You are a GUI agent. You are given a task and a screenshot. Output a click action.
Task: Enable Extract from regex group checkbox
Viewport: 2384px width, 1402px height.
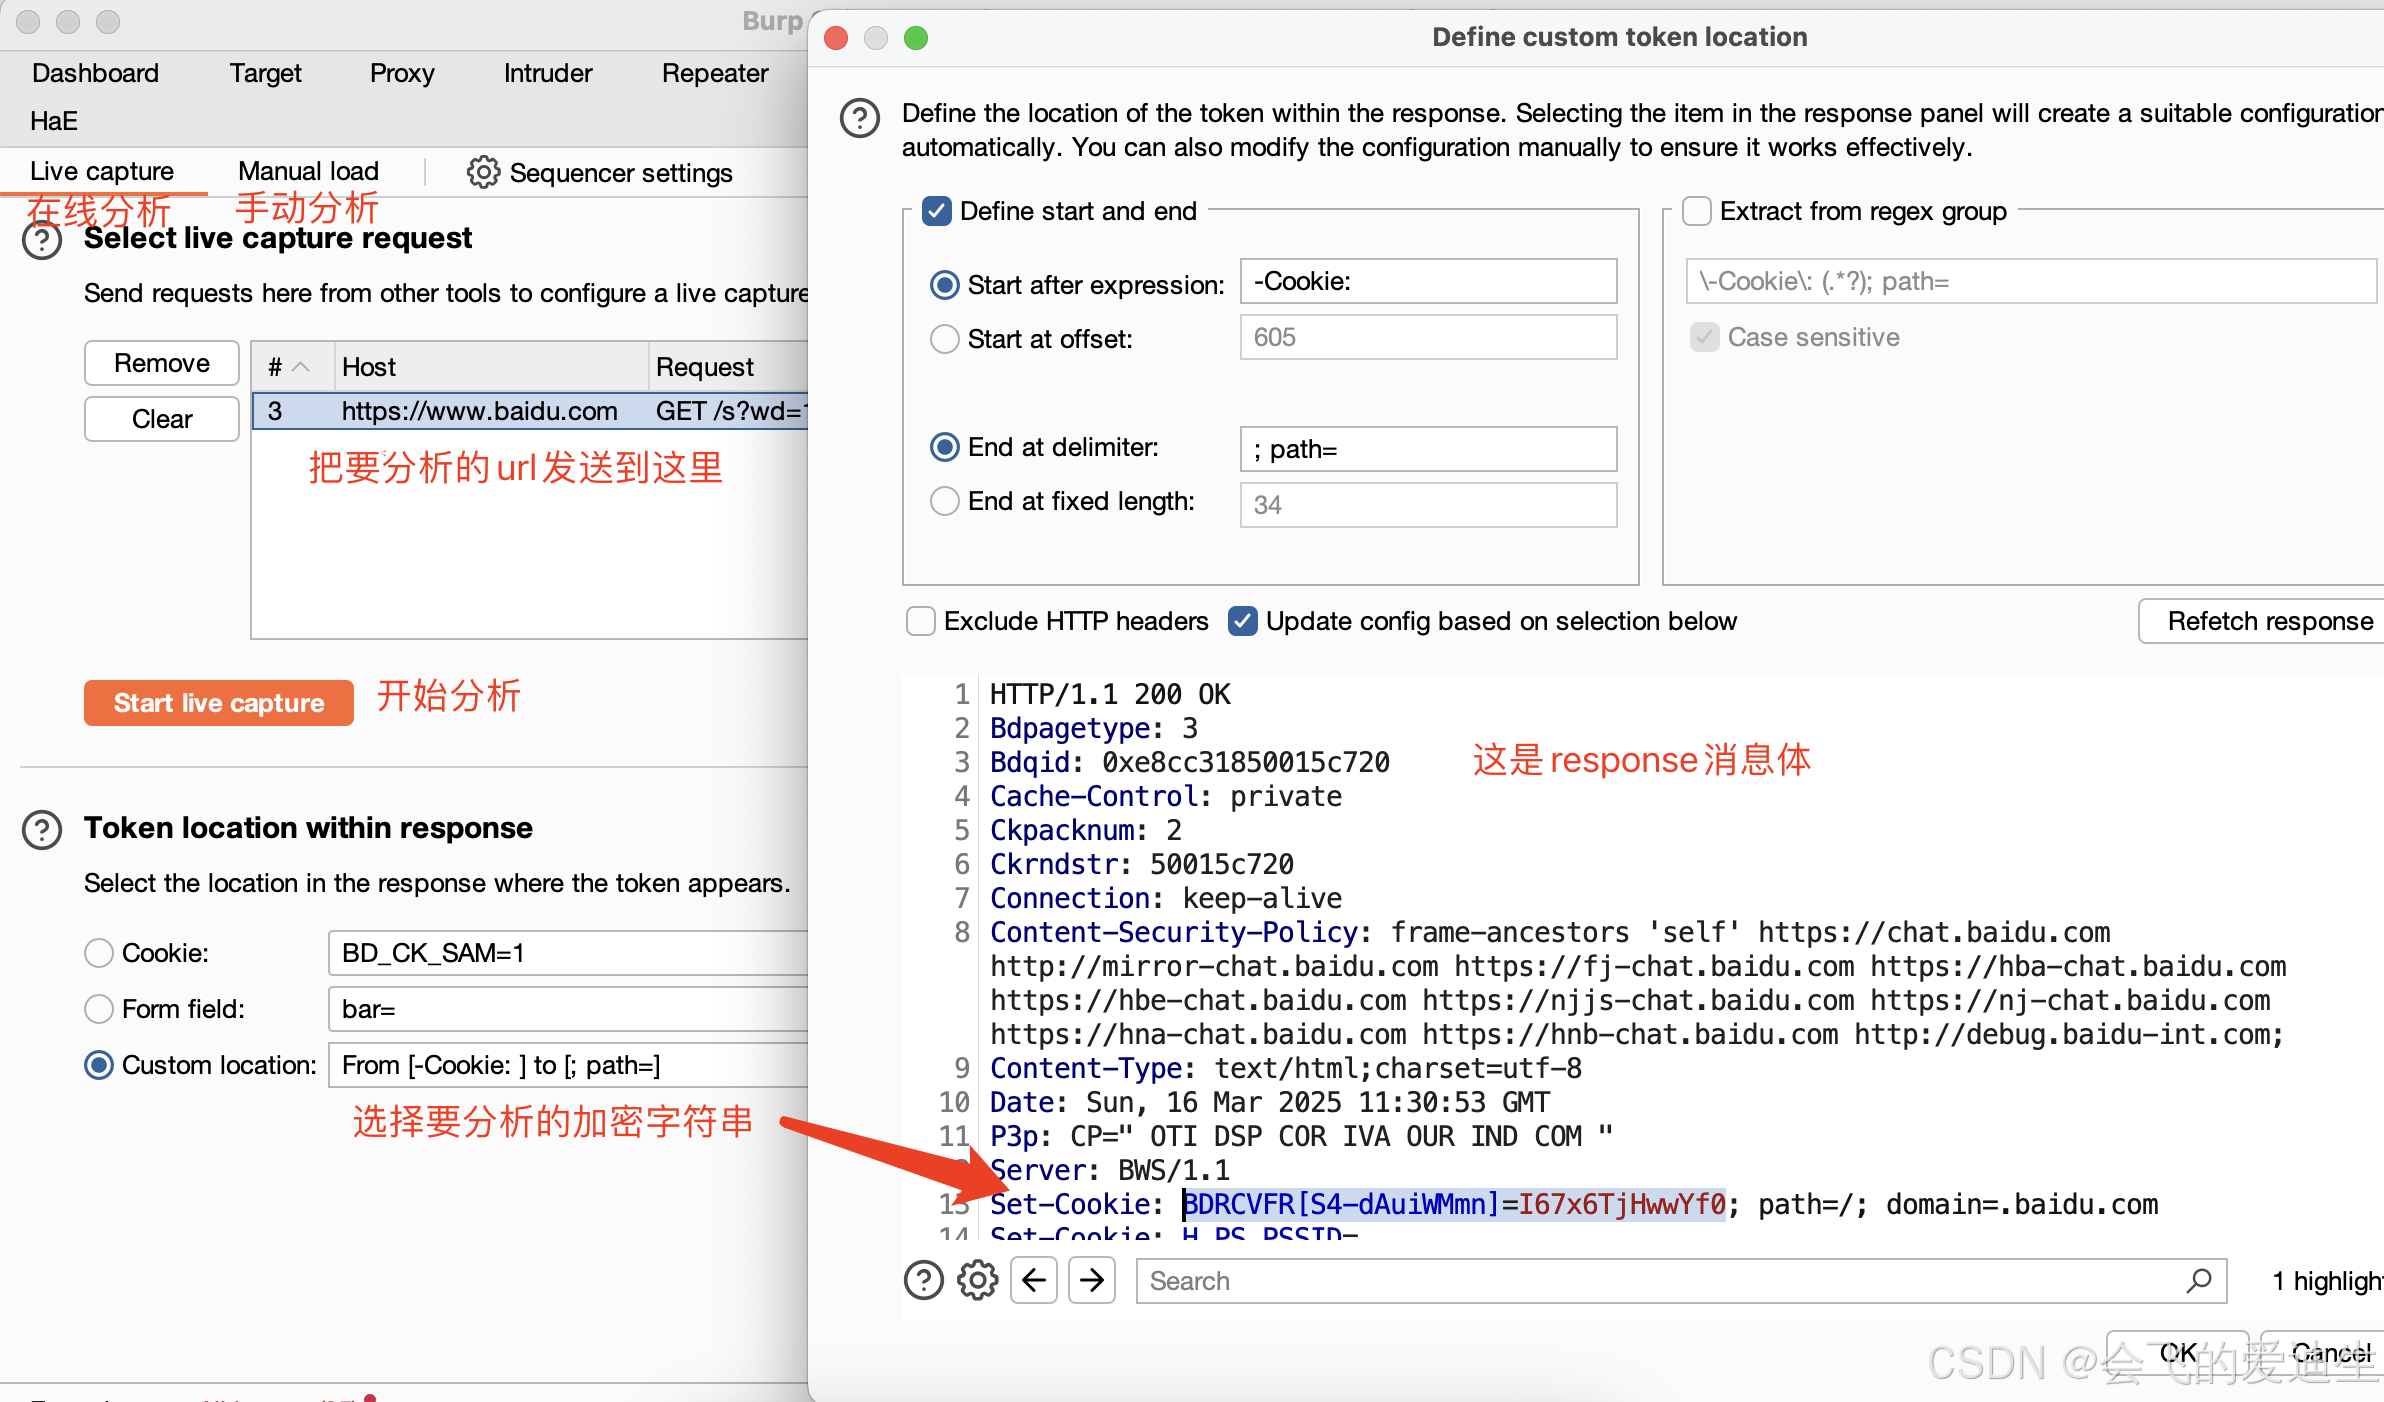(1697, 212)
